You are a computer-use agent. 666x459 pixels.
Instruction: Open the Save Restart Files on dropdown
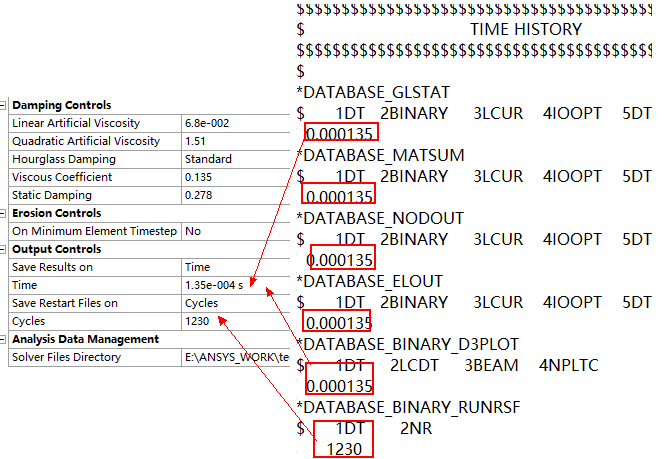[229, 303]
